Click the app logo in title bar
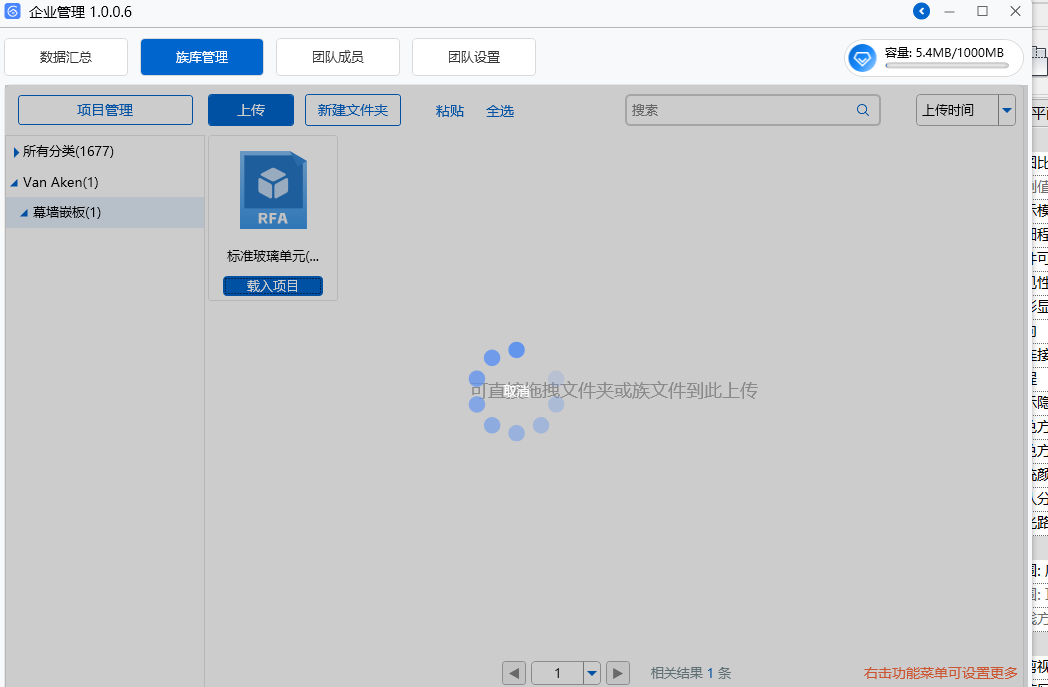Image resolution: width=1048 pixels, height=687 pixels. pyautogui.click(x=13, y=12)
